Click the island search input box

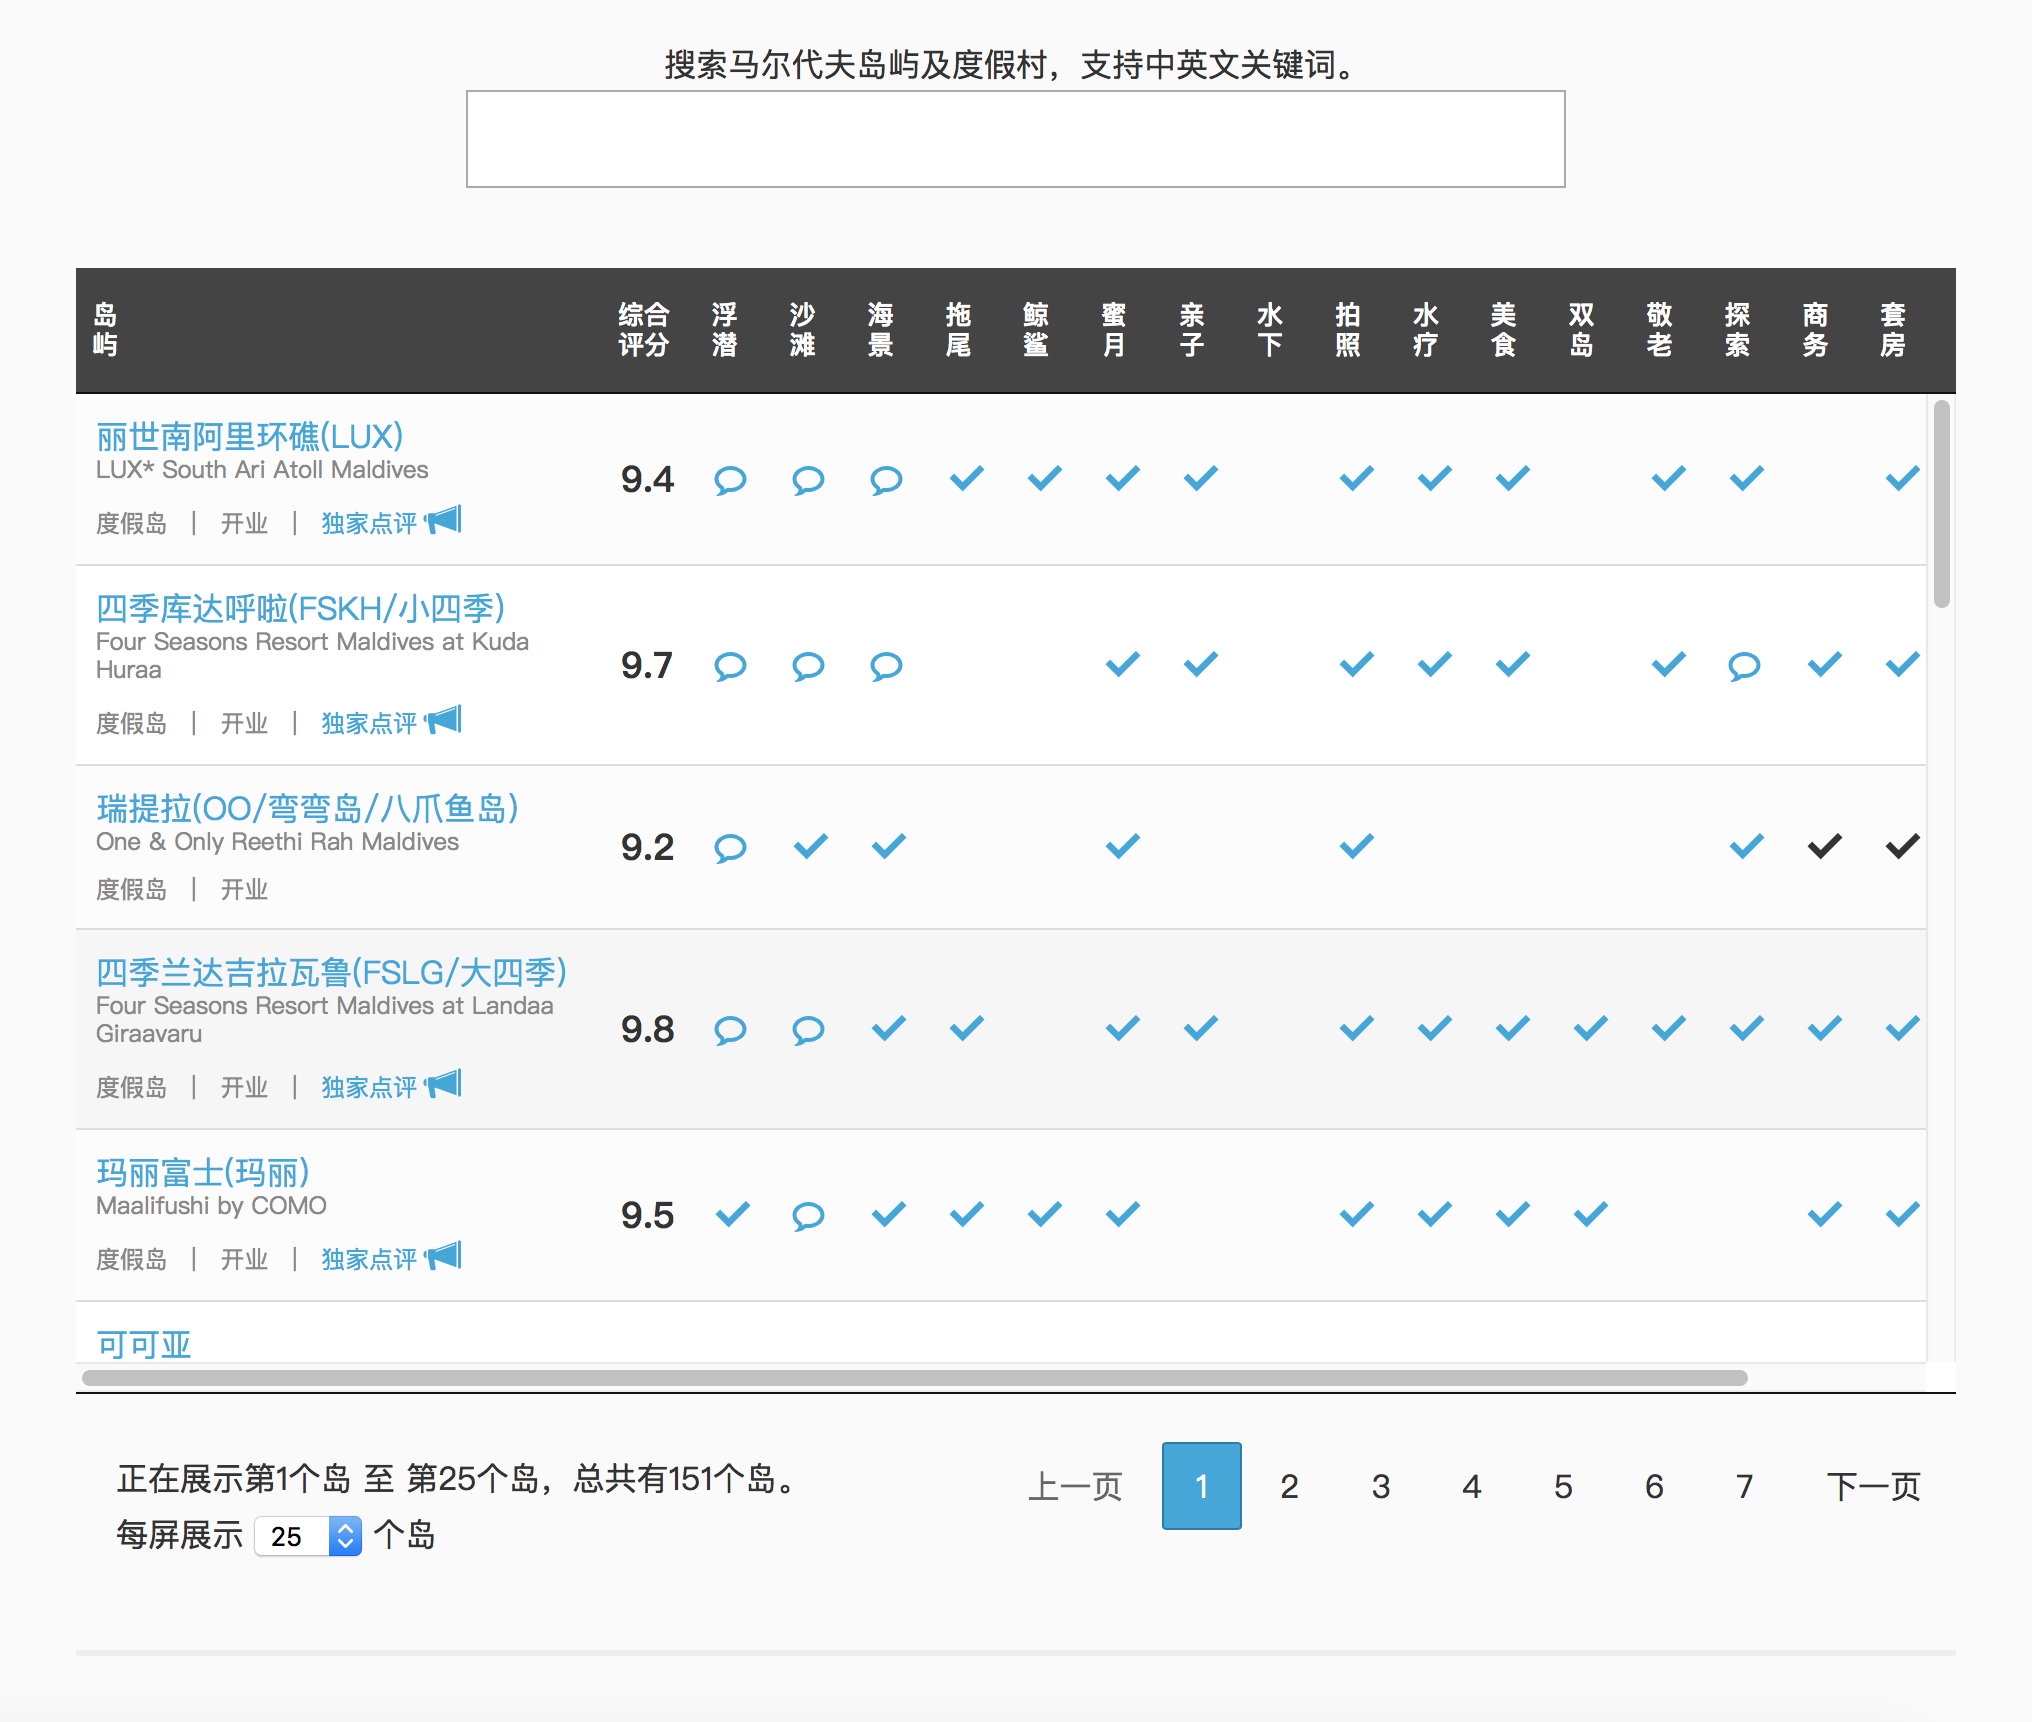(x=1015, y=139)
